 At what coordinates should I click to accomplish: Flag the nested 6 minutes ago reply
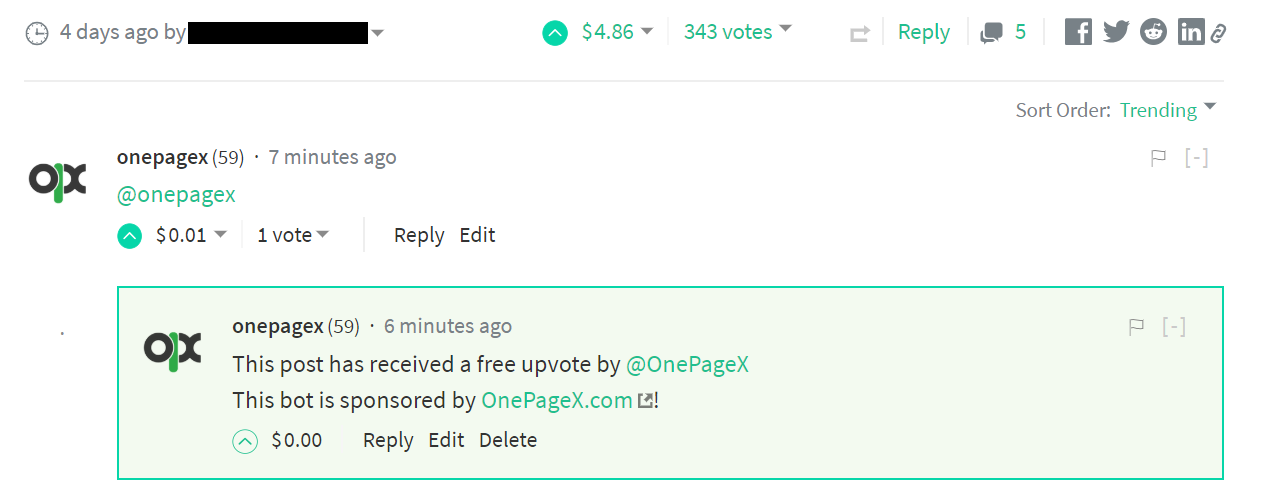pyautogui.click(x=1136, y=327)
